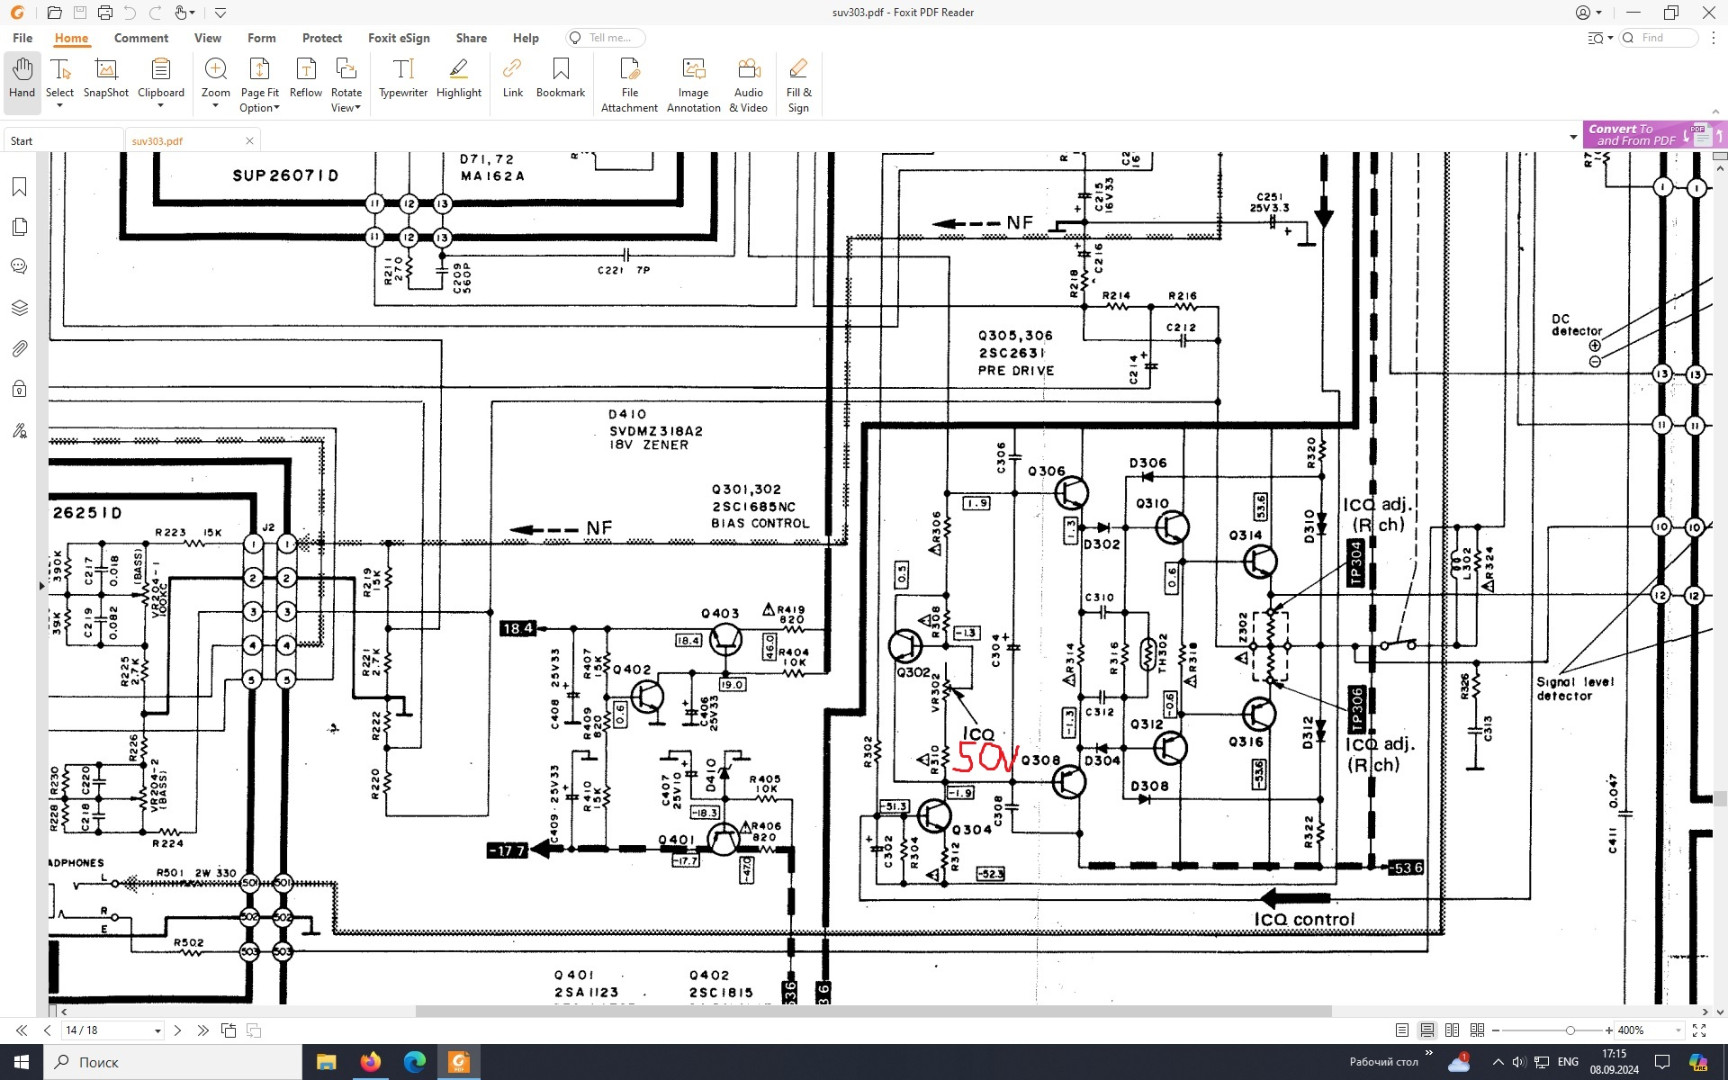Expand the Zoom tool dropdown

coord(215,106)
